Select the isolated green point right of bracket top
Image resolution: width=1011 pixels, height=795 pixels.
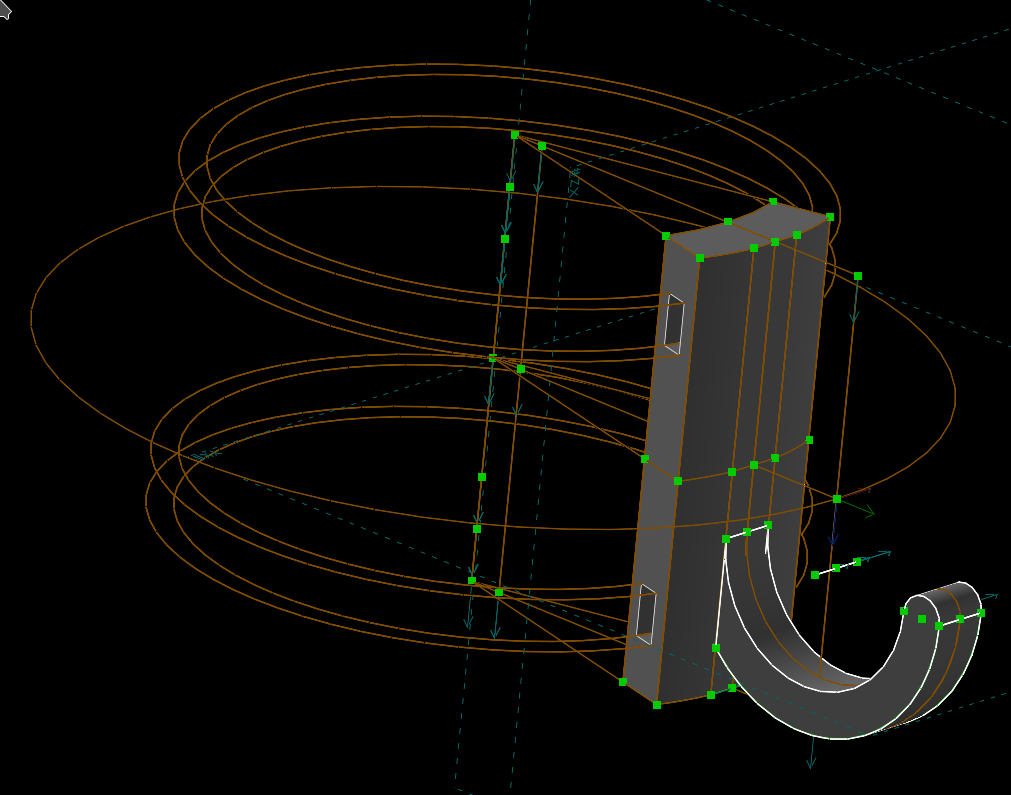(857, 275)
